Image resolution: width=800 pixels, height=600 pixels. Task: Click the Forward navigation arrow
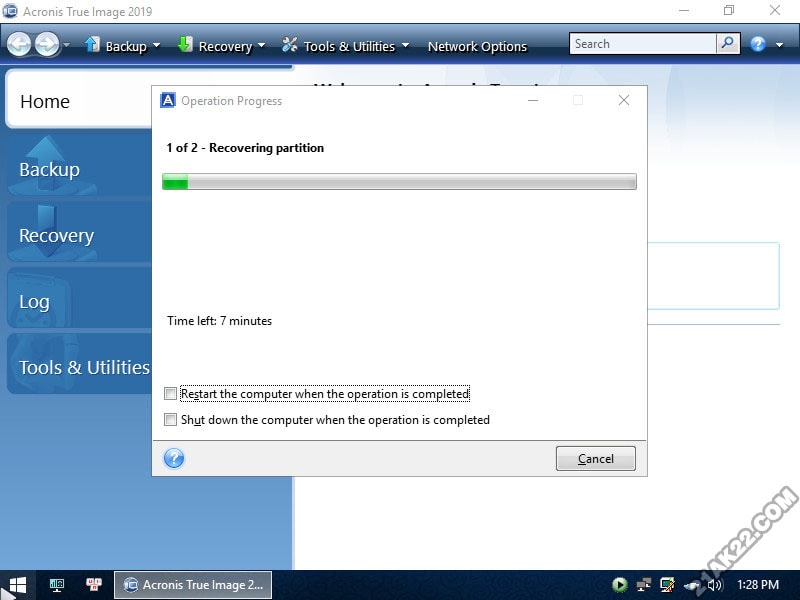47,44
